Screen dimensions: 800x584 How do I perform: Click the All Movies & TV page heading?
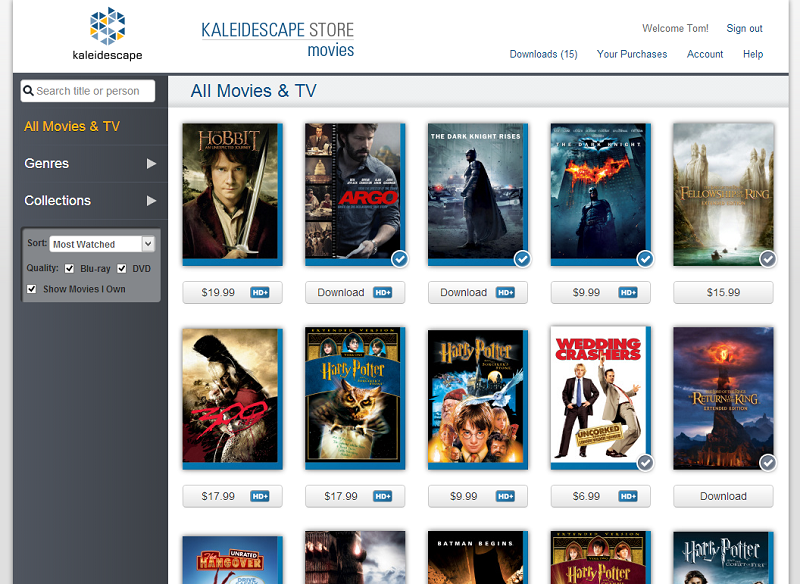[254, 91]
